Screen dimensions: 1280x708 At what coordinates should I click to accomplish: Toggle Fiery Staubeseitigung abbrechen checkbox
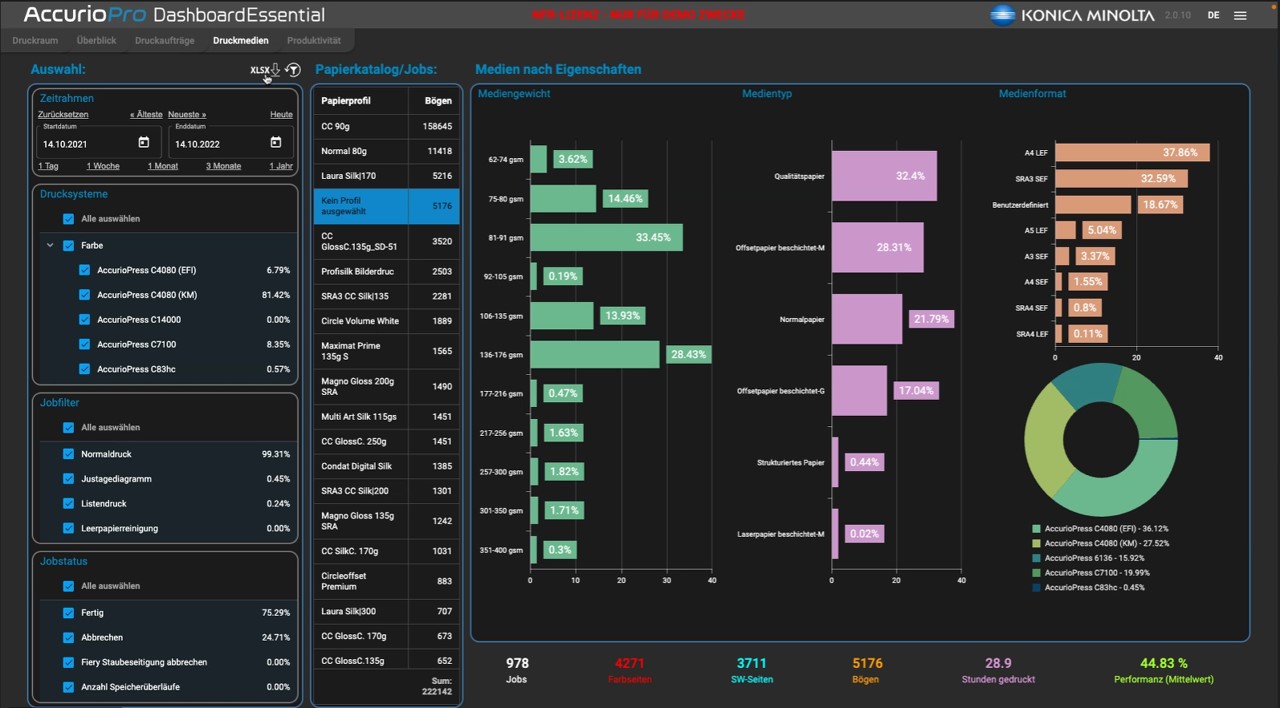(68, 662)
